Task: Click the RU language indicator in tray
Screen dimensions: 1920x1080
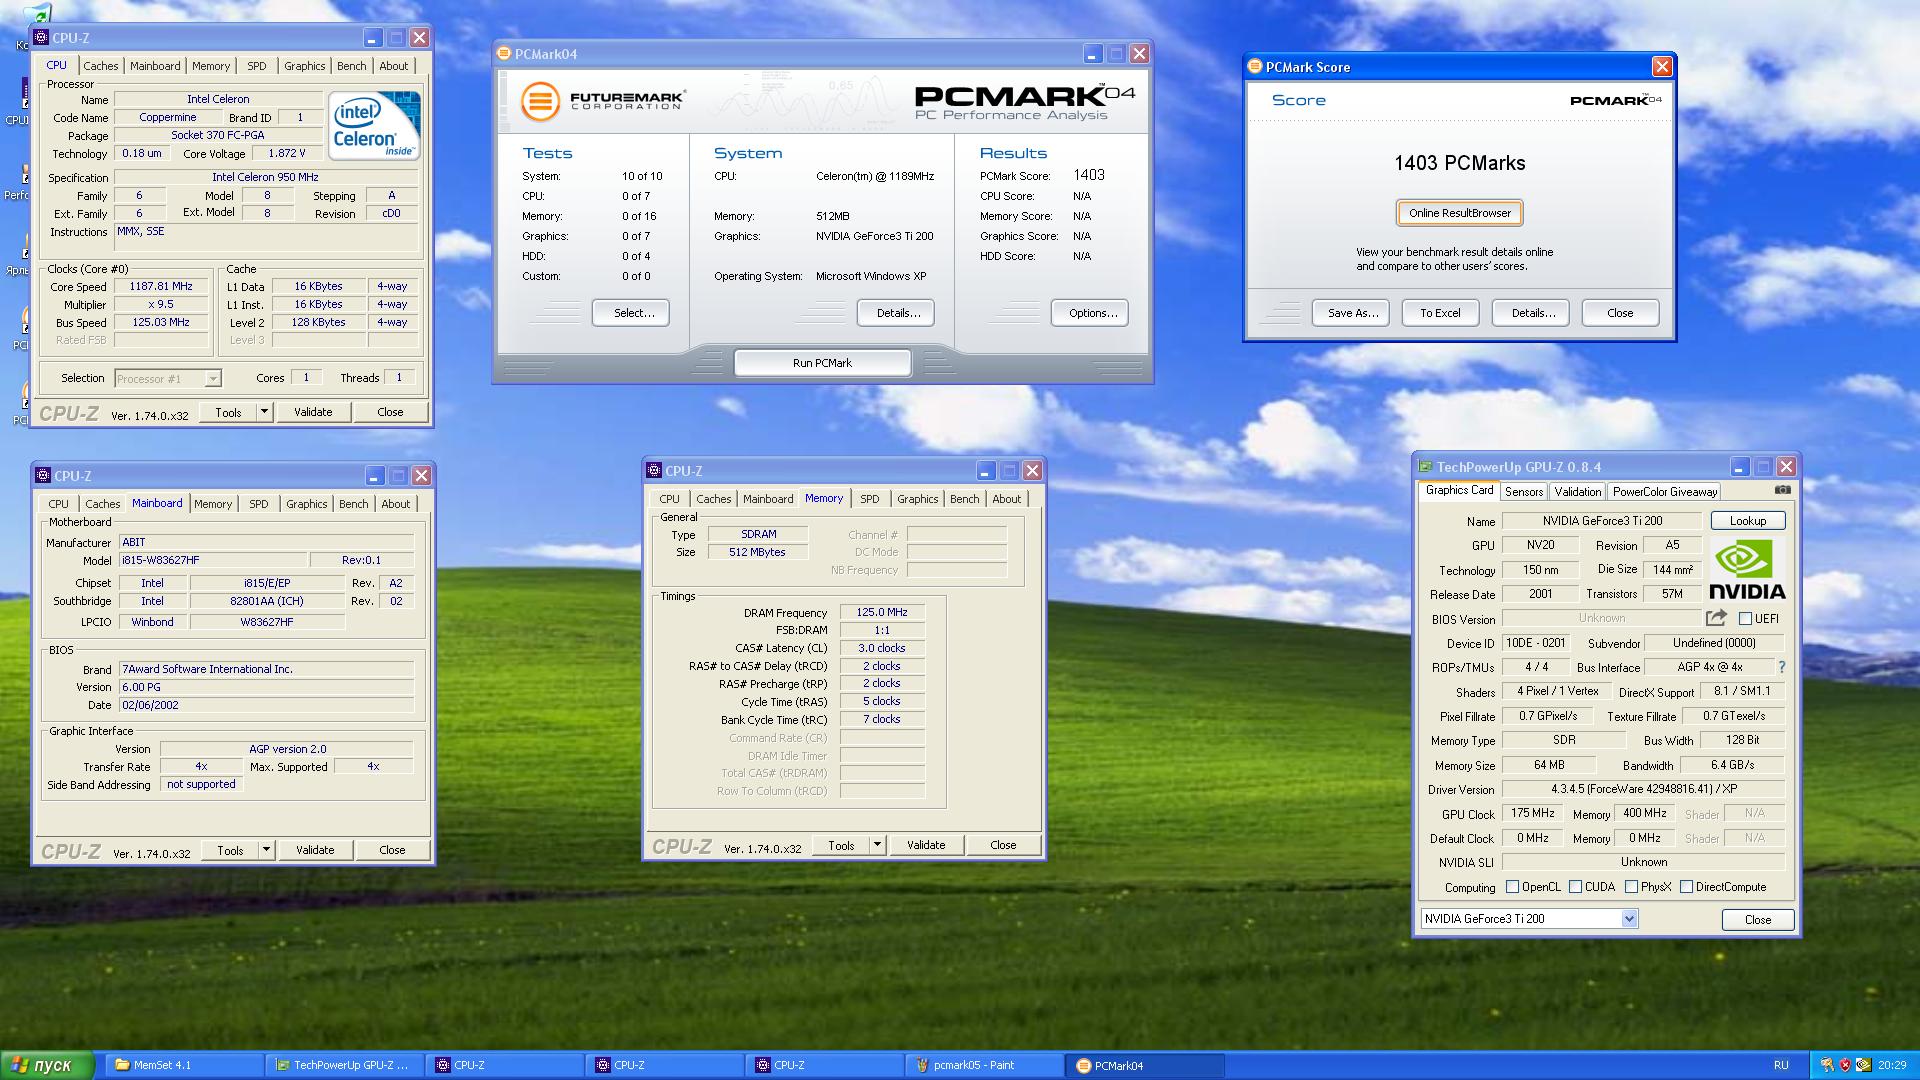Action: 1781,1065
